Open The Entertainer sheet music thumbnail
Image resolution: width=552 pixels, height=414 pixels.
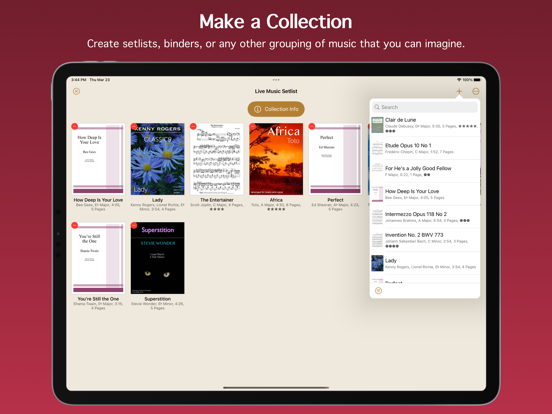(217, 159)
